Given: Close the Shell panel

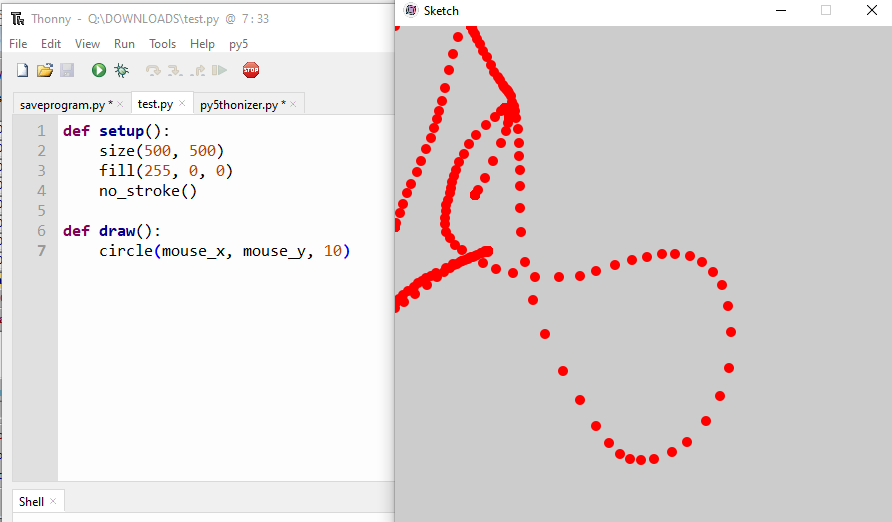Looking at the screenshot, I should 53,501.
